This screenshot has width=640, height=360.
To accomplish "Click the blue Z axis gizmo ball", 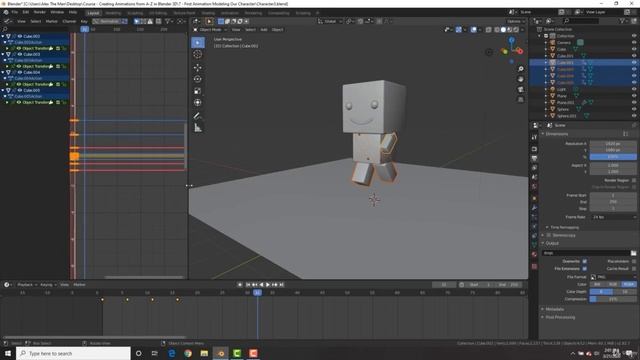I will click(512, 40).
